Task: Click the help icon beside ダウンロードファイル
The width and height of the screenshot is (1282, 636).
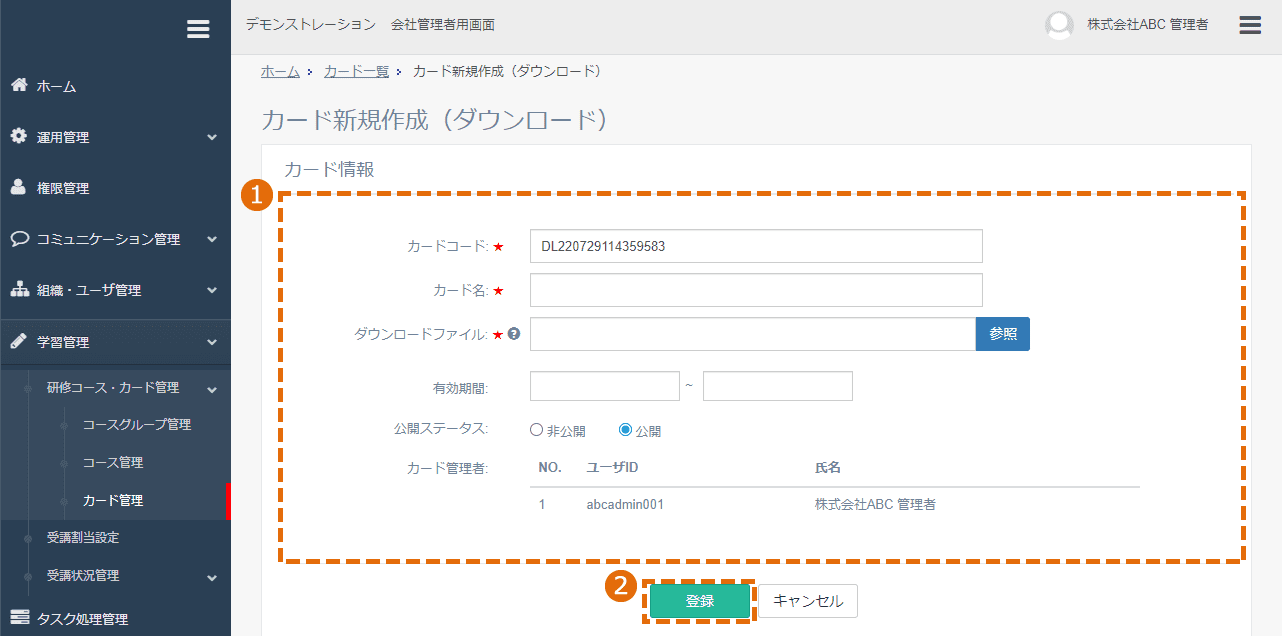Action: [x=514, y=334]
